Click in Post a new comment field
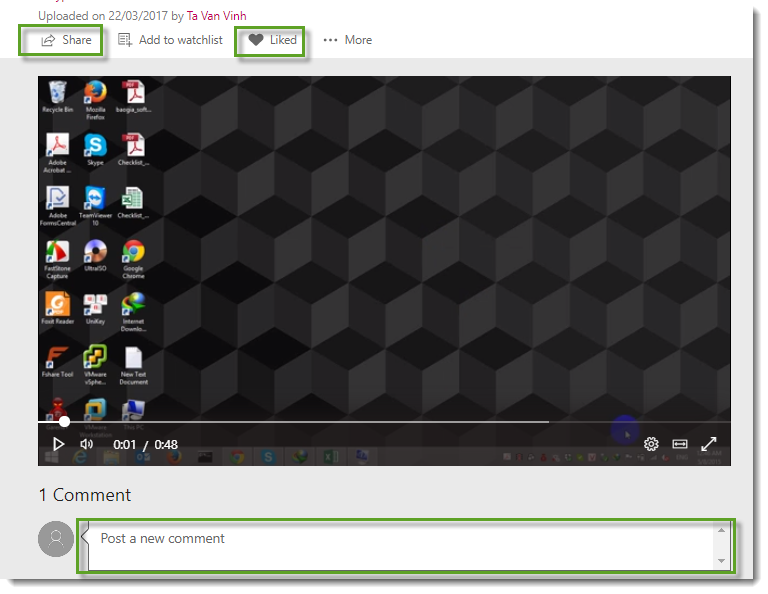The image size is (768, 594). (400, 545)
